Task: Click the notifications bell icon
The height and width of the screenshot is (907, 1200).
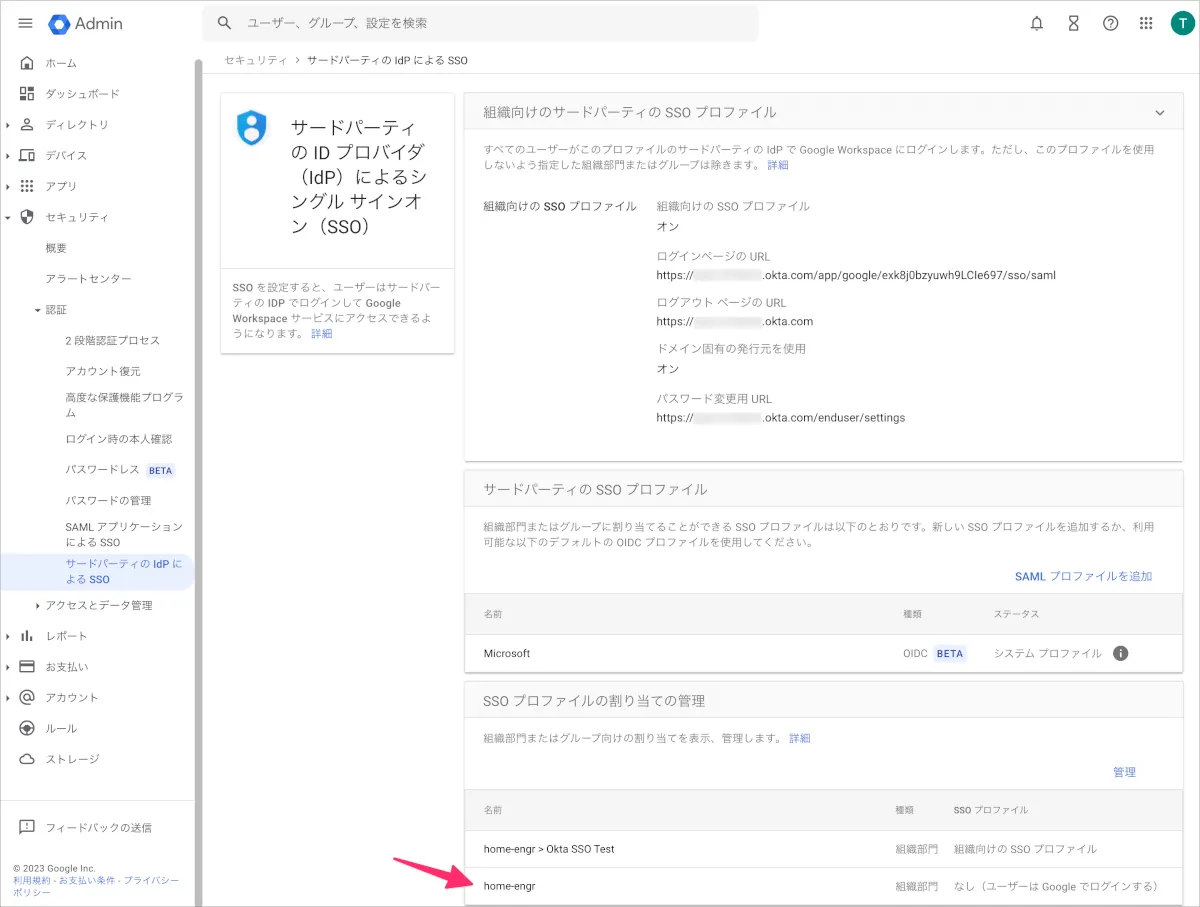Action: (x=1037, y=23)
